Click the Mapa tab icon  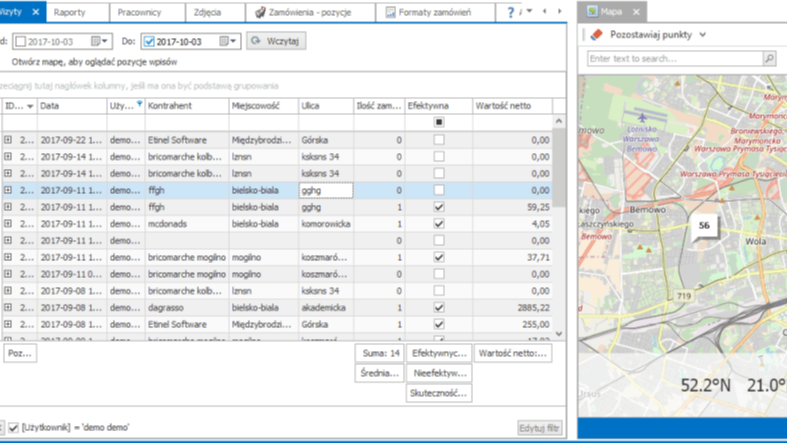coord(593,12)
